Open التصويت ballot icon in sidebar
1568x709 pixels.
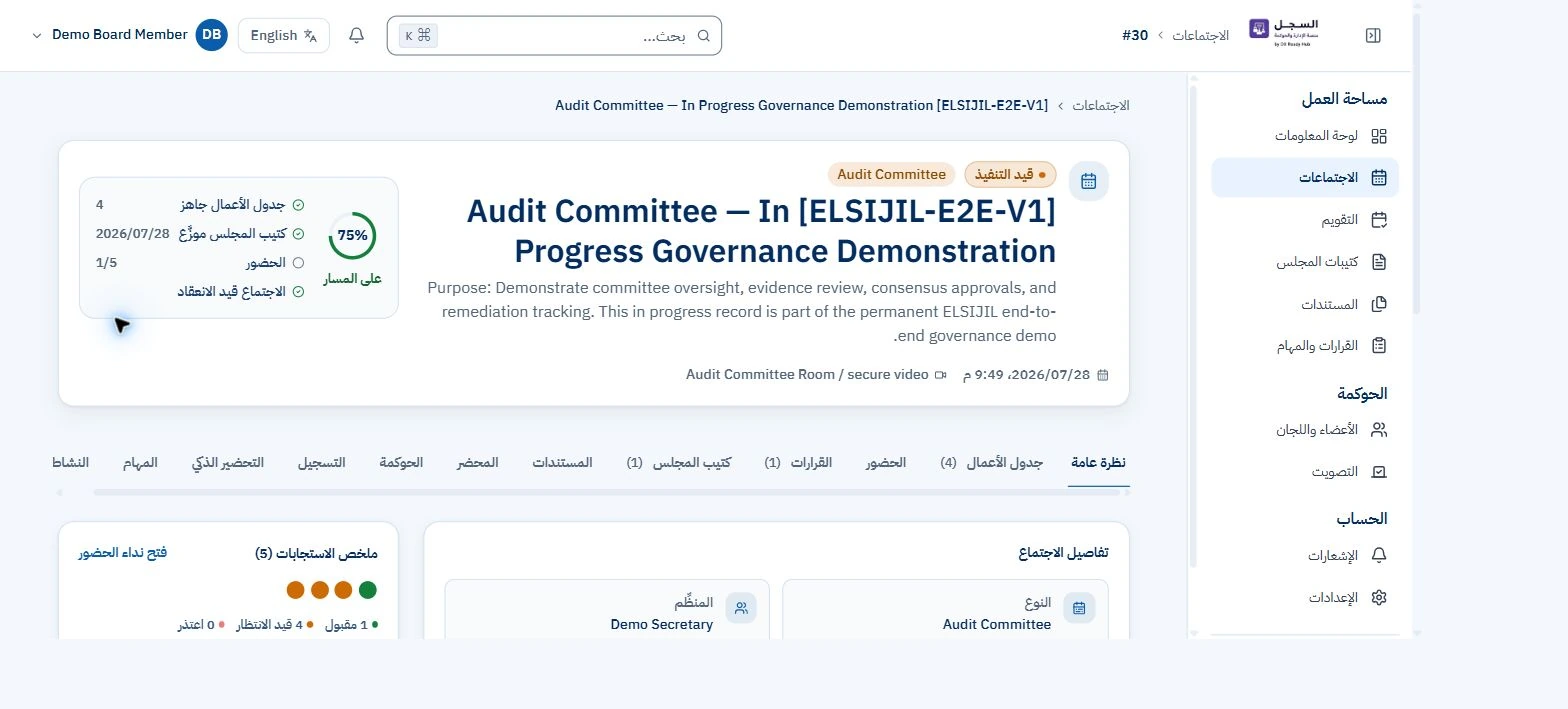[x=1379, y=472]
